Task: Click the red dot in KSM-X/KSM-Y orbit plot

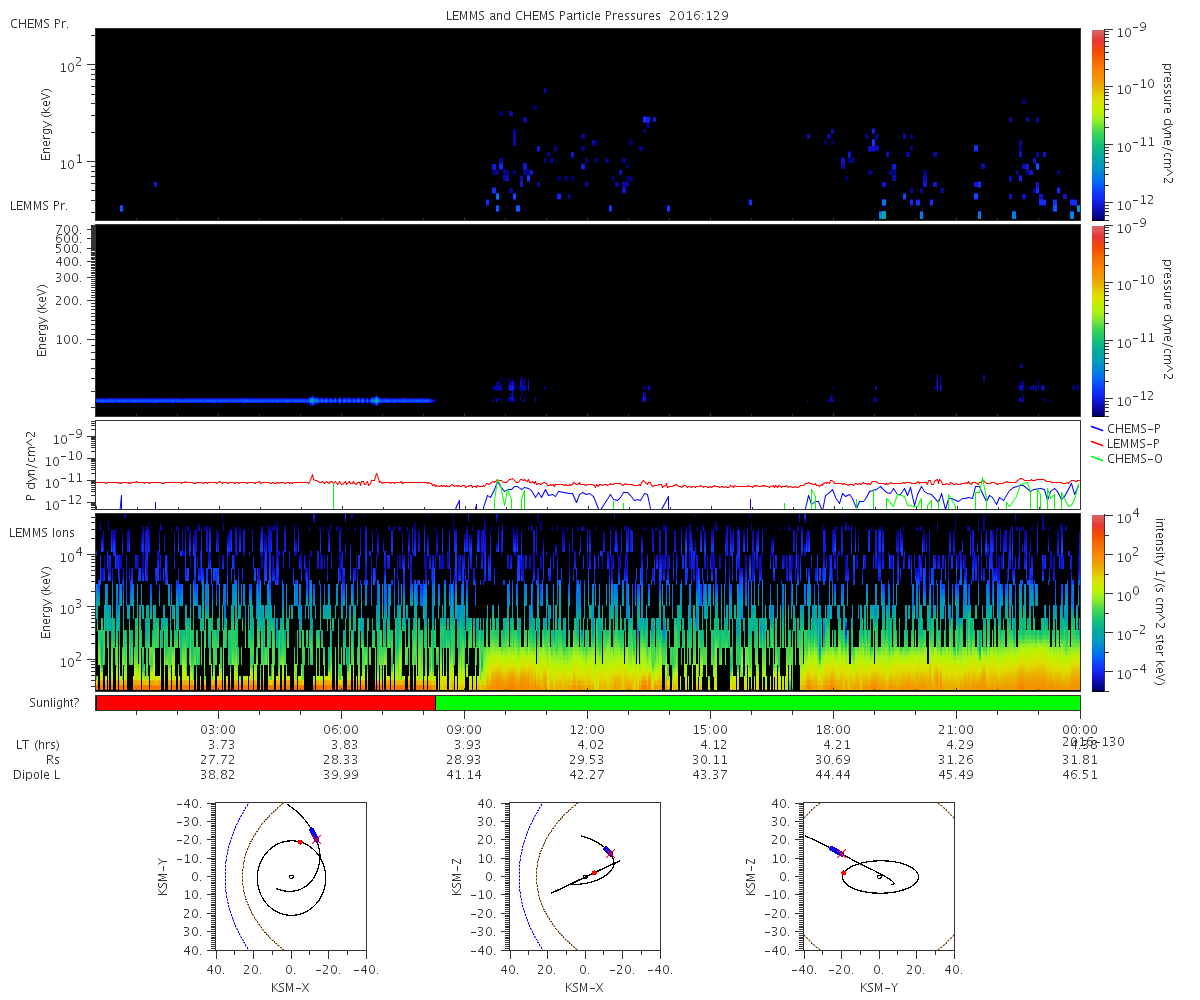Action: coord(299,842)
